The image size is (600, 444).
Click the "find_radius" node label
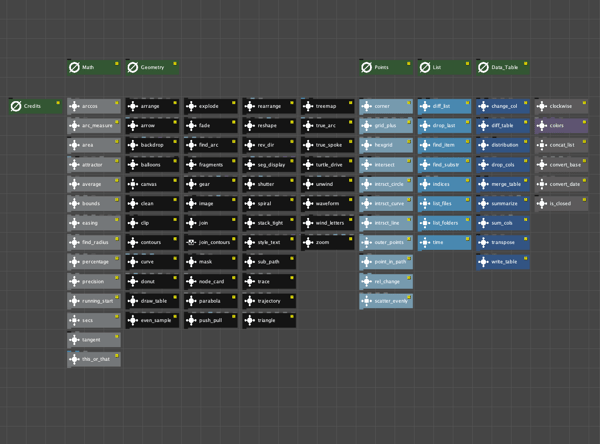pyautogui.click(x=95, y=242)
